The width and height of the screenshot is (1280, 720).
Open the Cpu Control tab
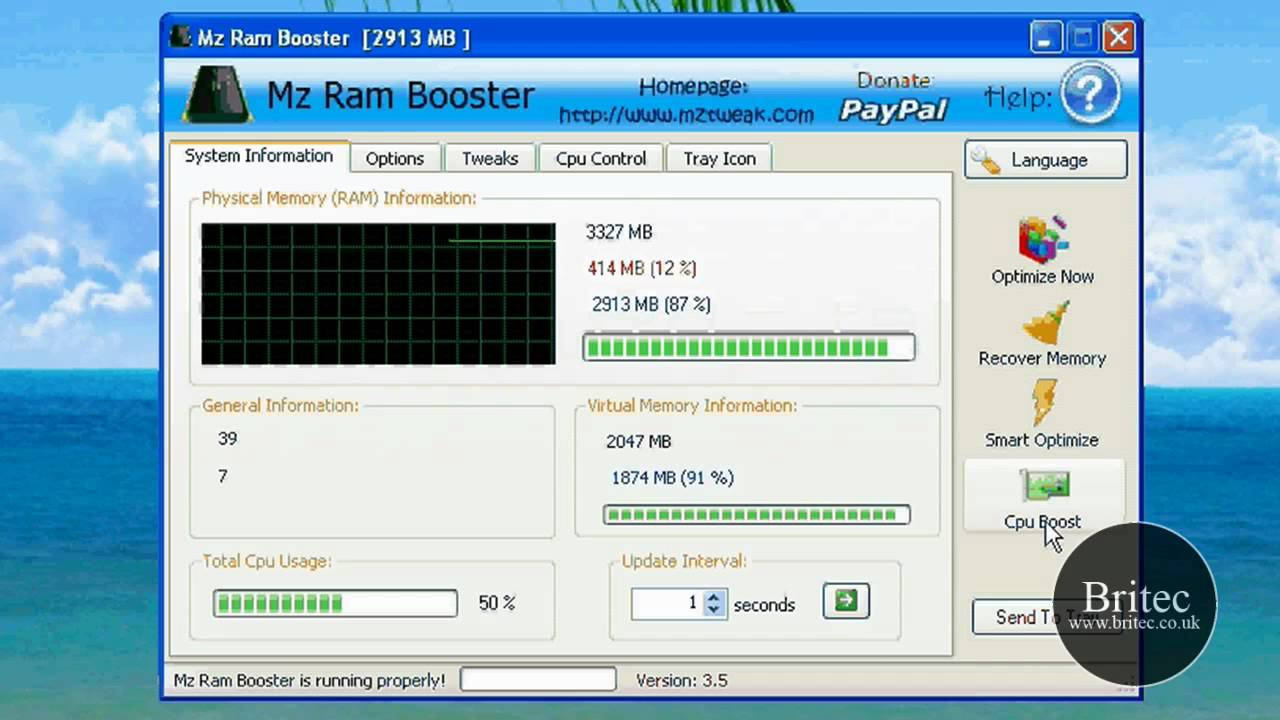tap(601, 158)
